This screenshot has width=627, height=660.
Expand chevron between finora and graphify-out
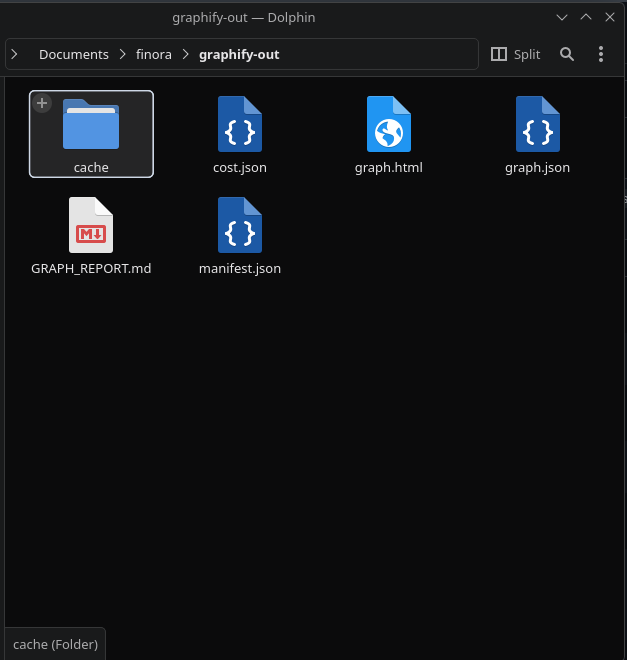coord(186,54)
